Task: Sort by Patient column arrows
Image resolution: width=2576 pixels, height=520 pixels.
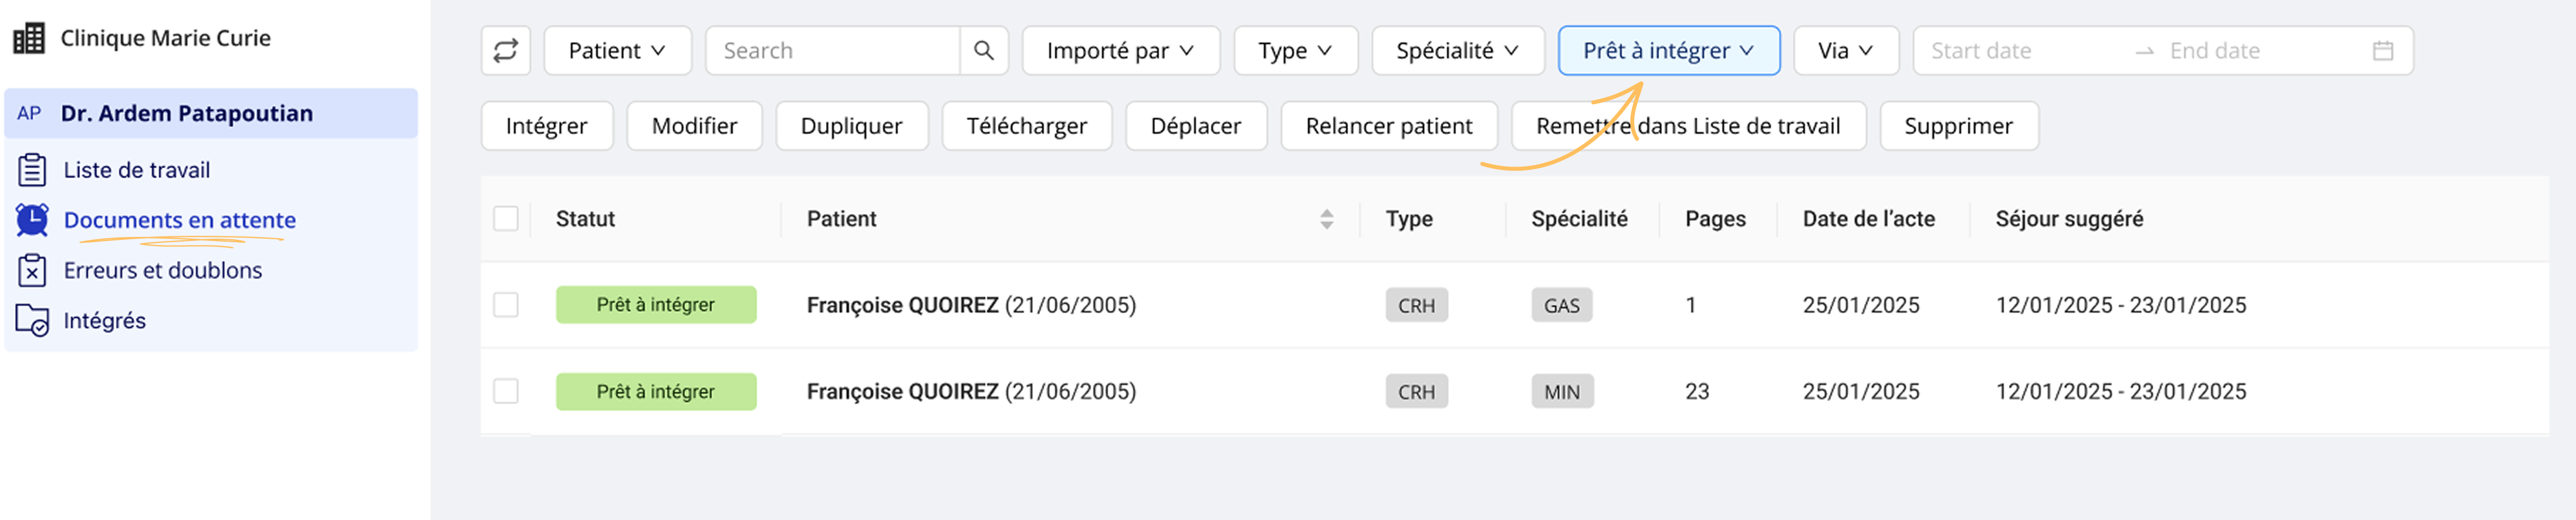Action: pyautogui.click(x=1326, y=219)
